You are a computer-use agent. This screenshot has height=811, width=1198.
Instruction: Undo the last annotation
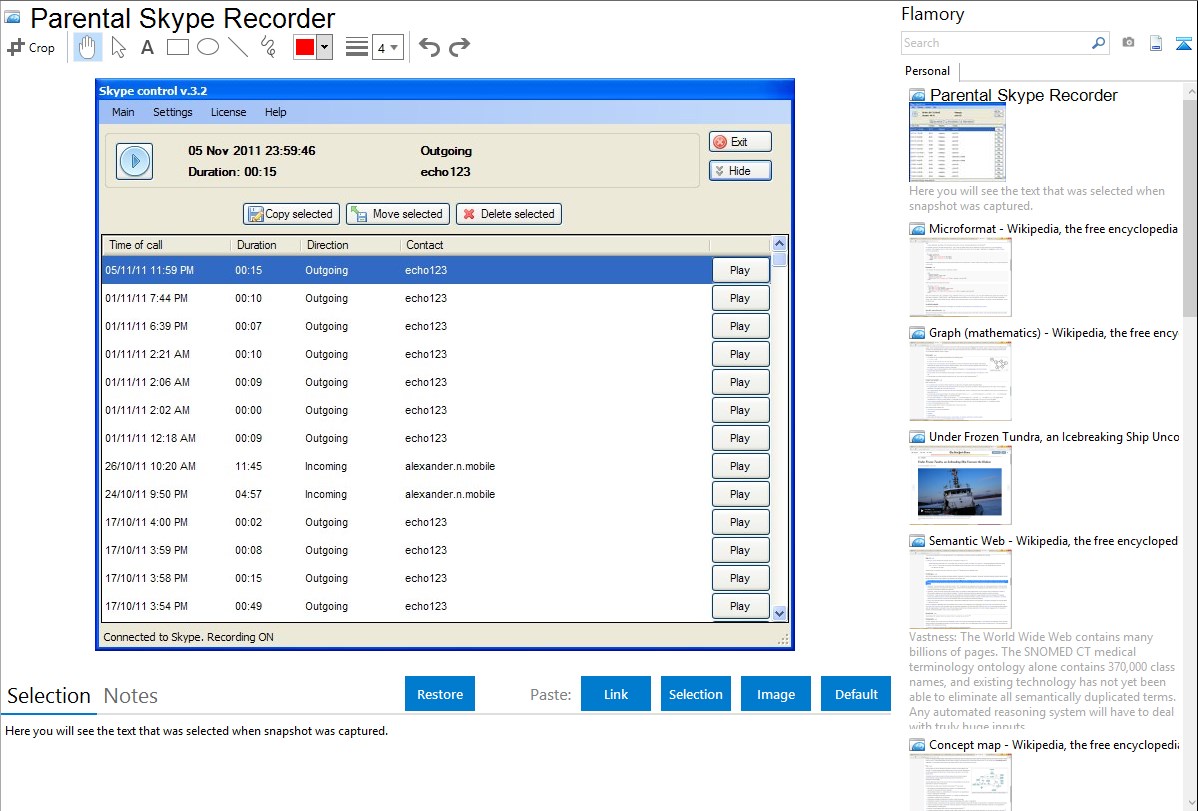[429, 47]
